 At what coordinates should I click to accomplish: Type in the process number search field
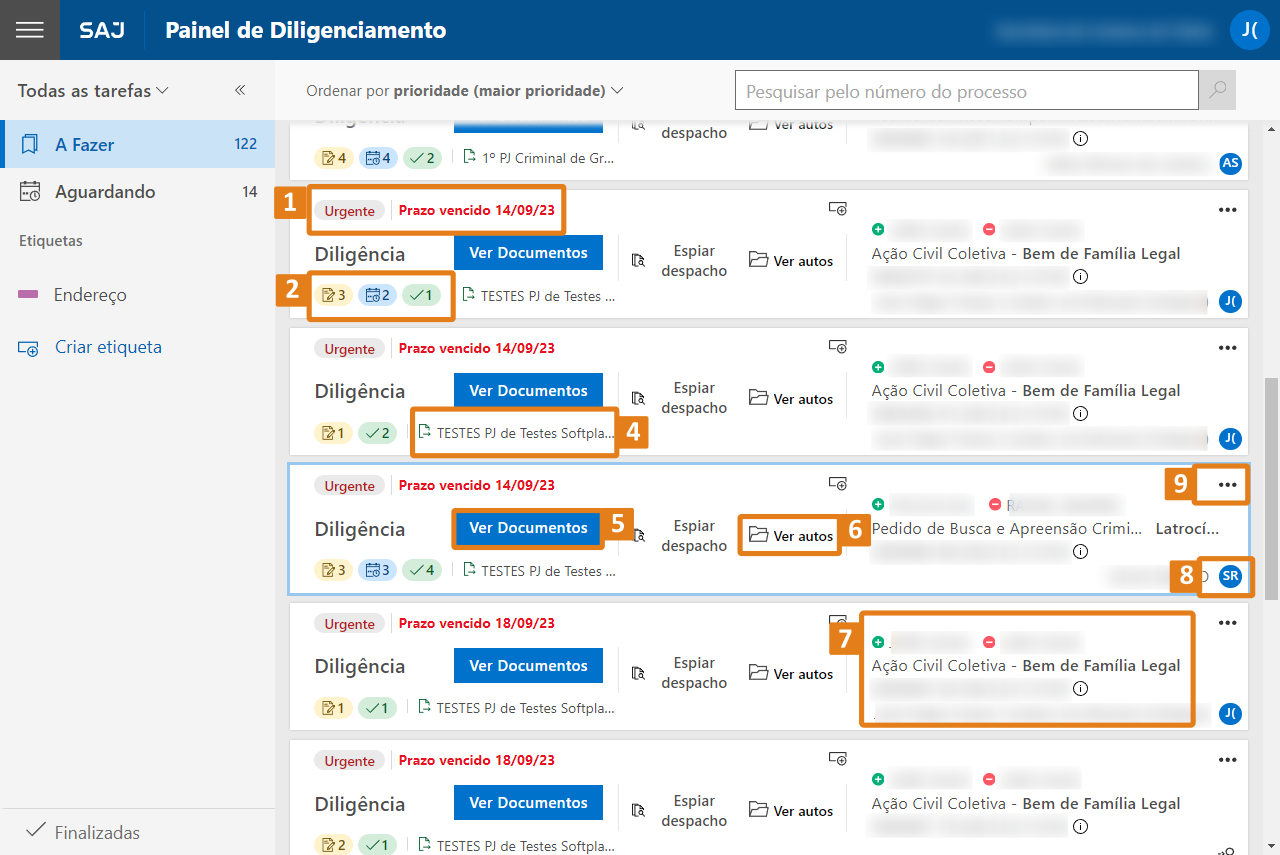pyautogui.click(x=966, y=91)
